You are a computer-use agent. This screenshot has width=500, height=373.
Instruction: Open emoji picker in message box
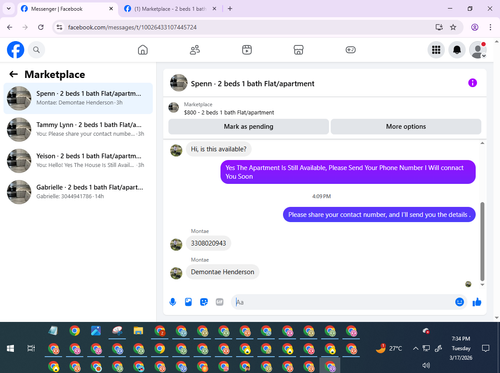[459, 302]
